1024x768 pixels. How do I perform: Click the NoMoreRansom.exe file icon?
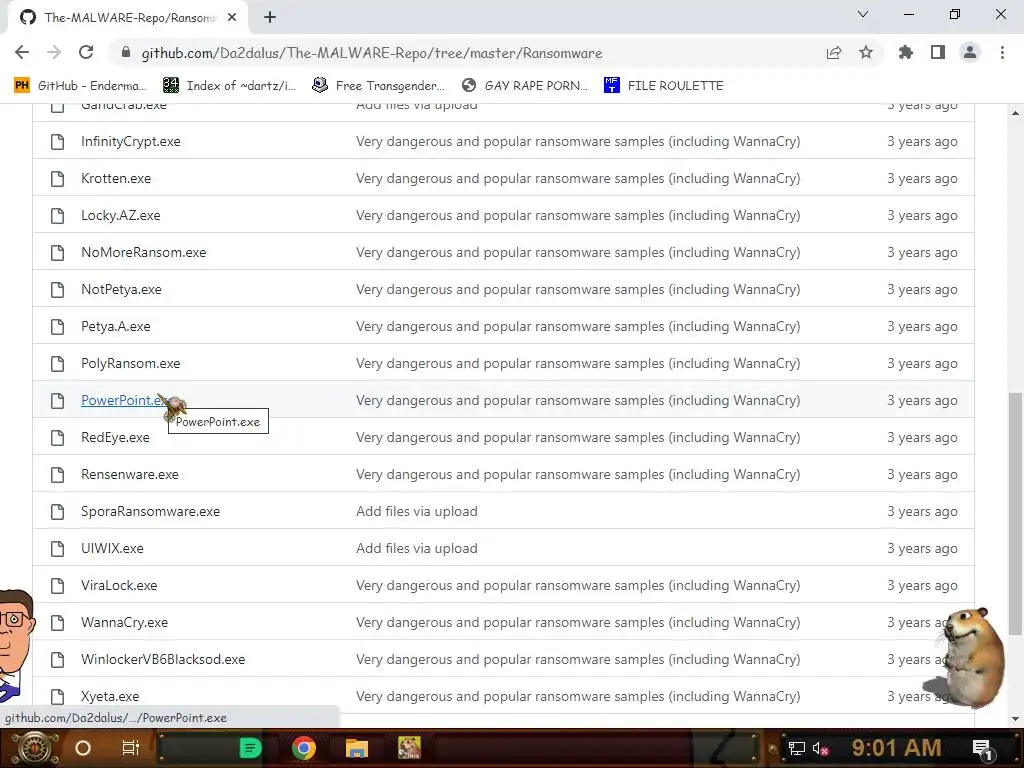tap(57, 253)
